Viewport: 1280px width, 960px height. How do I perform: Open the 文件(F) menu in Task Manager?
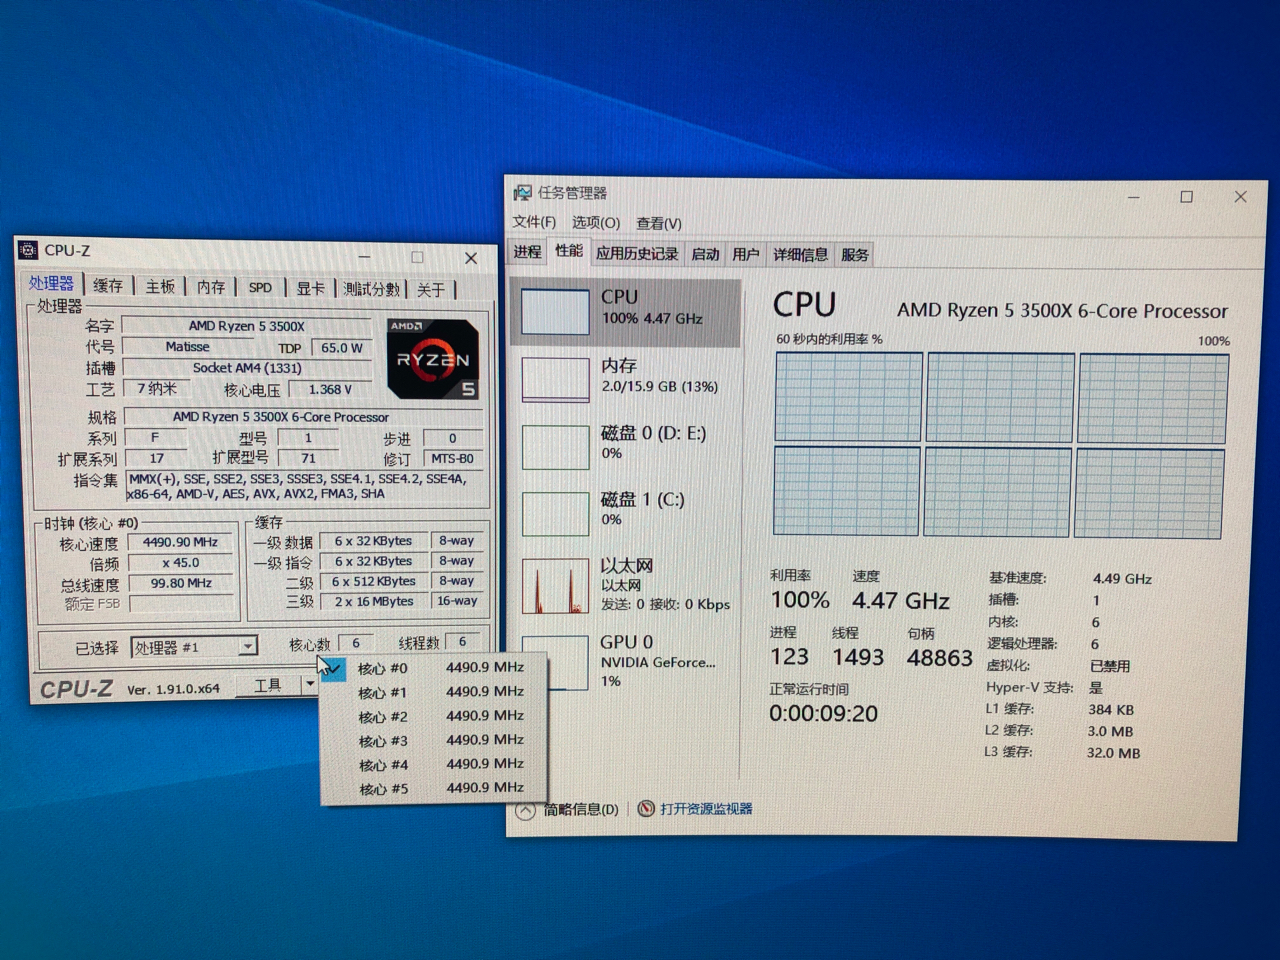point(534,222)
